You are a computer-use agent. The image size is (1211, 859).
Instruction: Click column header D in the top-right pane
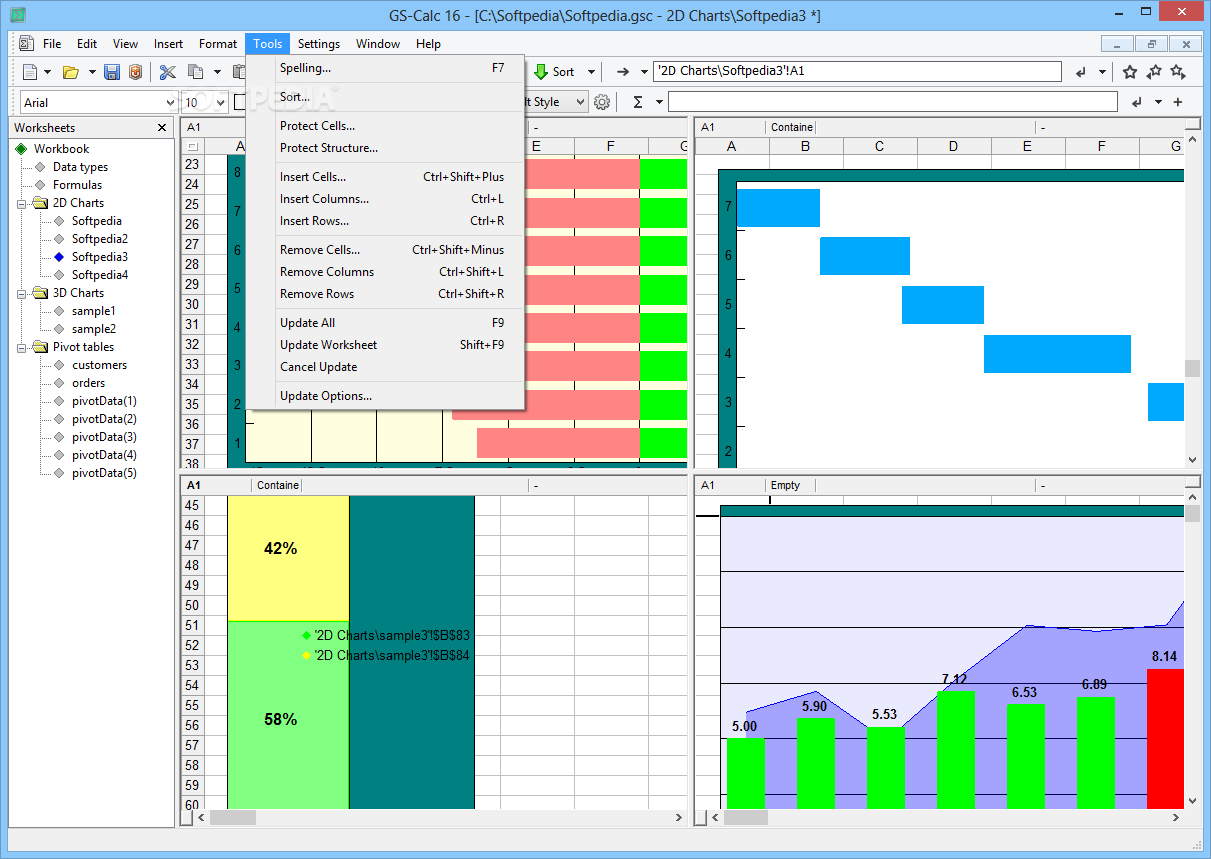pyautogui.click(x=953, y=147)
